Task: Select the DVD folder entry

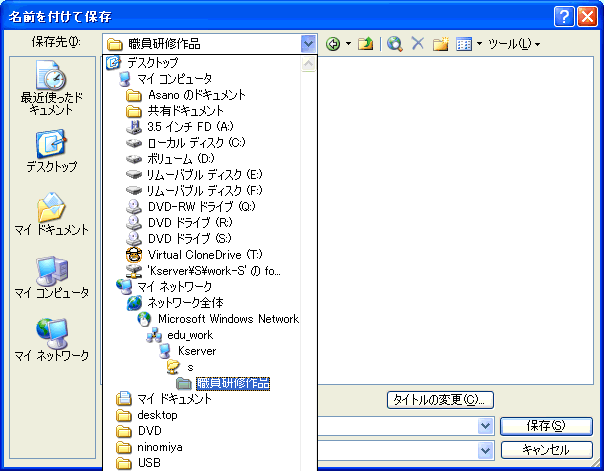Action: (139, 431)
